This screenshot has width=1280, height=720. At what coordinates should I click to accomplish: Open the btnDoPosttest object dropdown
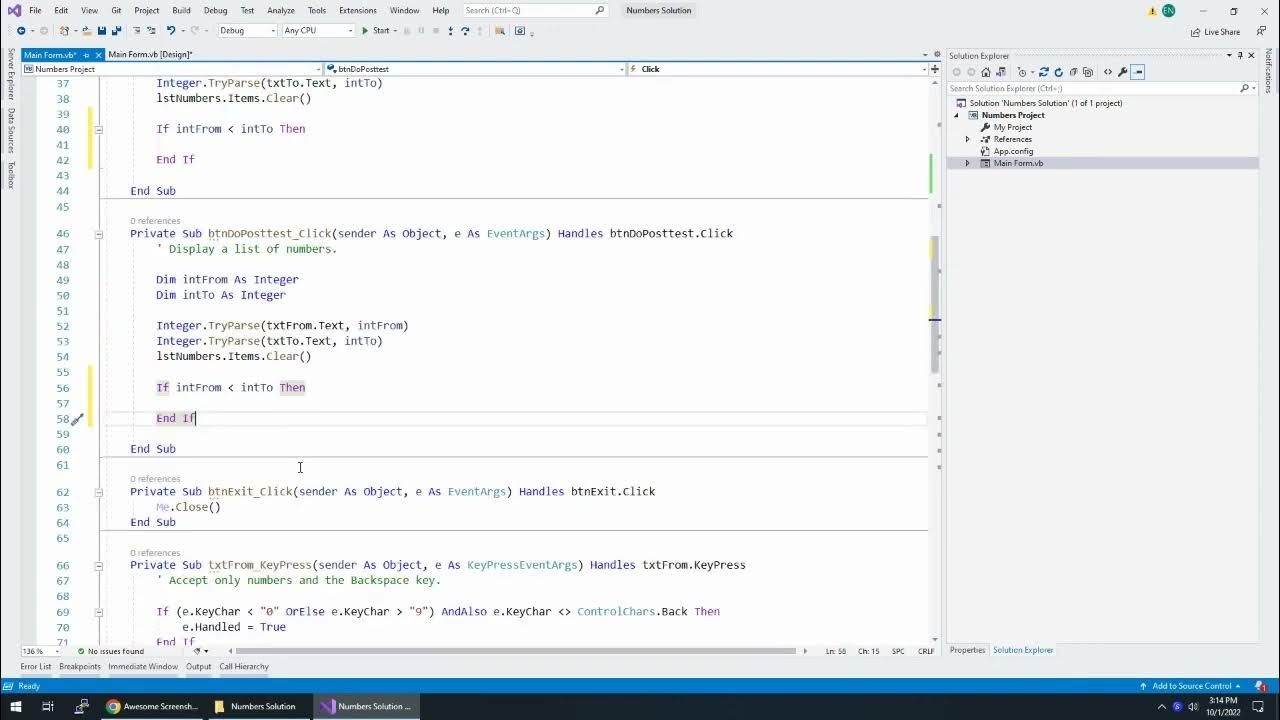click(475, 69)
